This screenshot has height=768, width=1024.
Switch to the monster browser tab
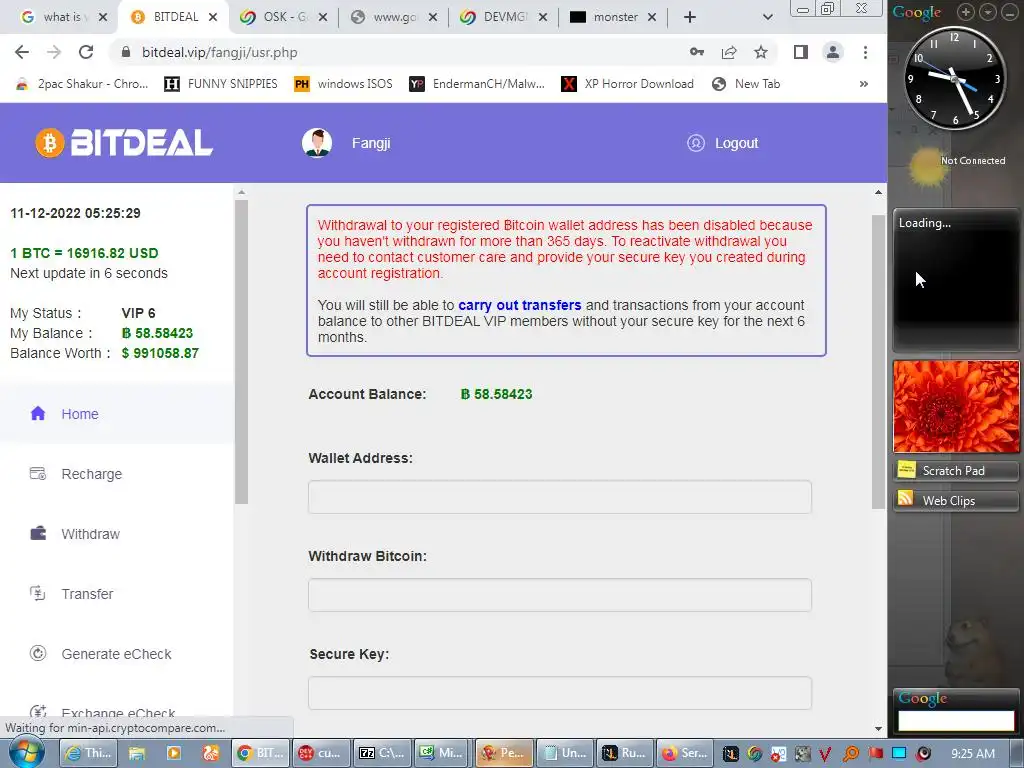tap(614, 17)
